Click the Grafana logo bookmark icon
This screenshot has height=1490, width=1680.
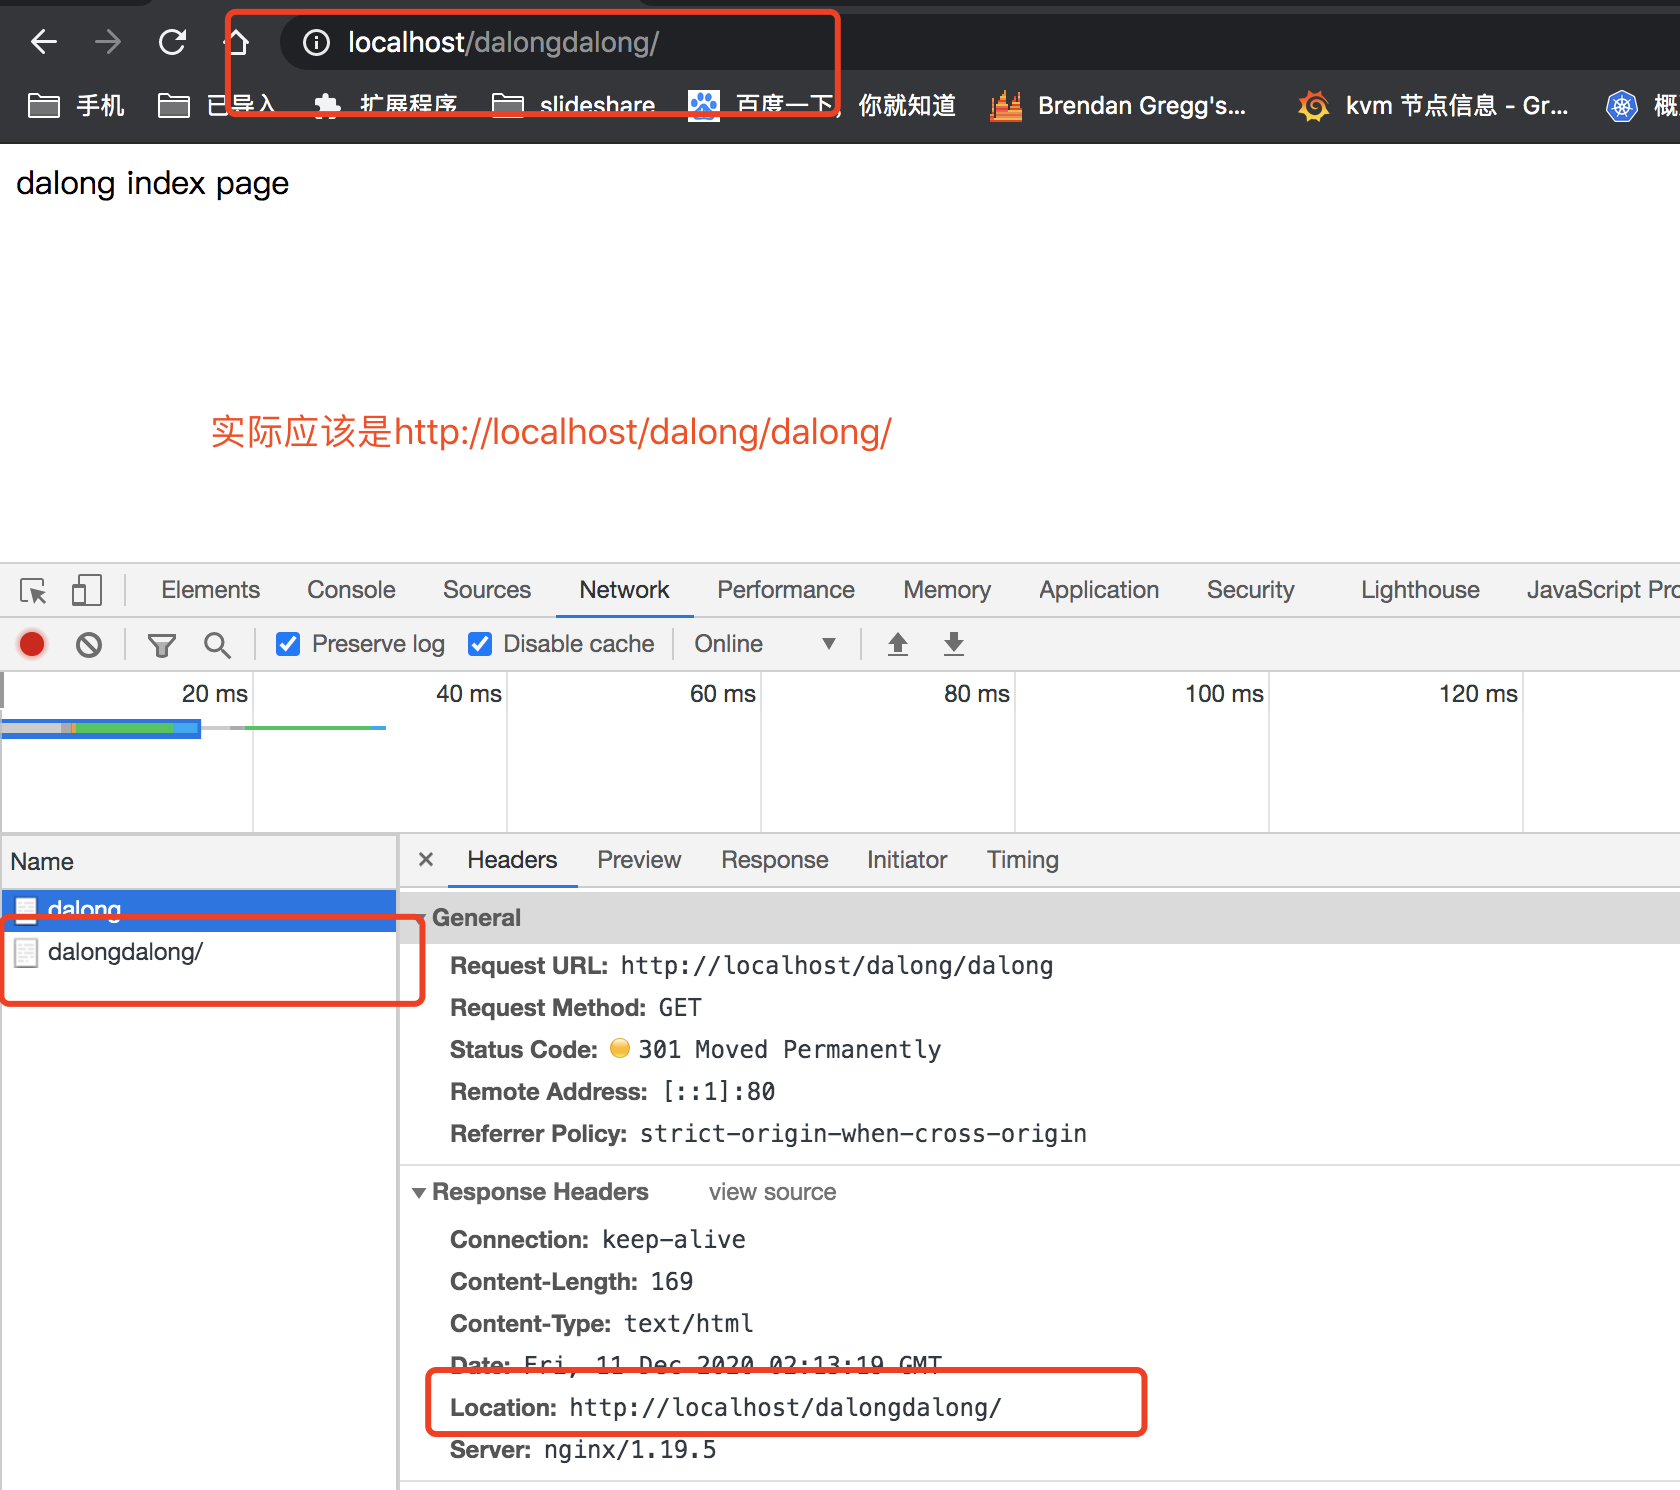click(1313, 105)
